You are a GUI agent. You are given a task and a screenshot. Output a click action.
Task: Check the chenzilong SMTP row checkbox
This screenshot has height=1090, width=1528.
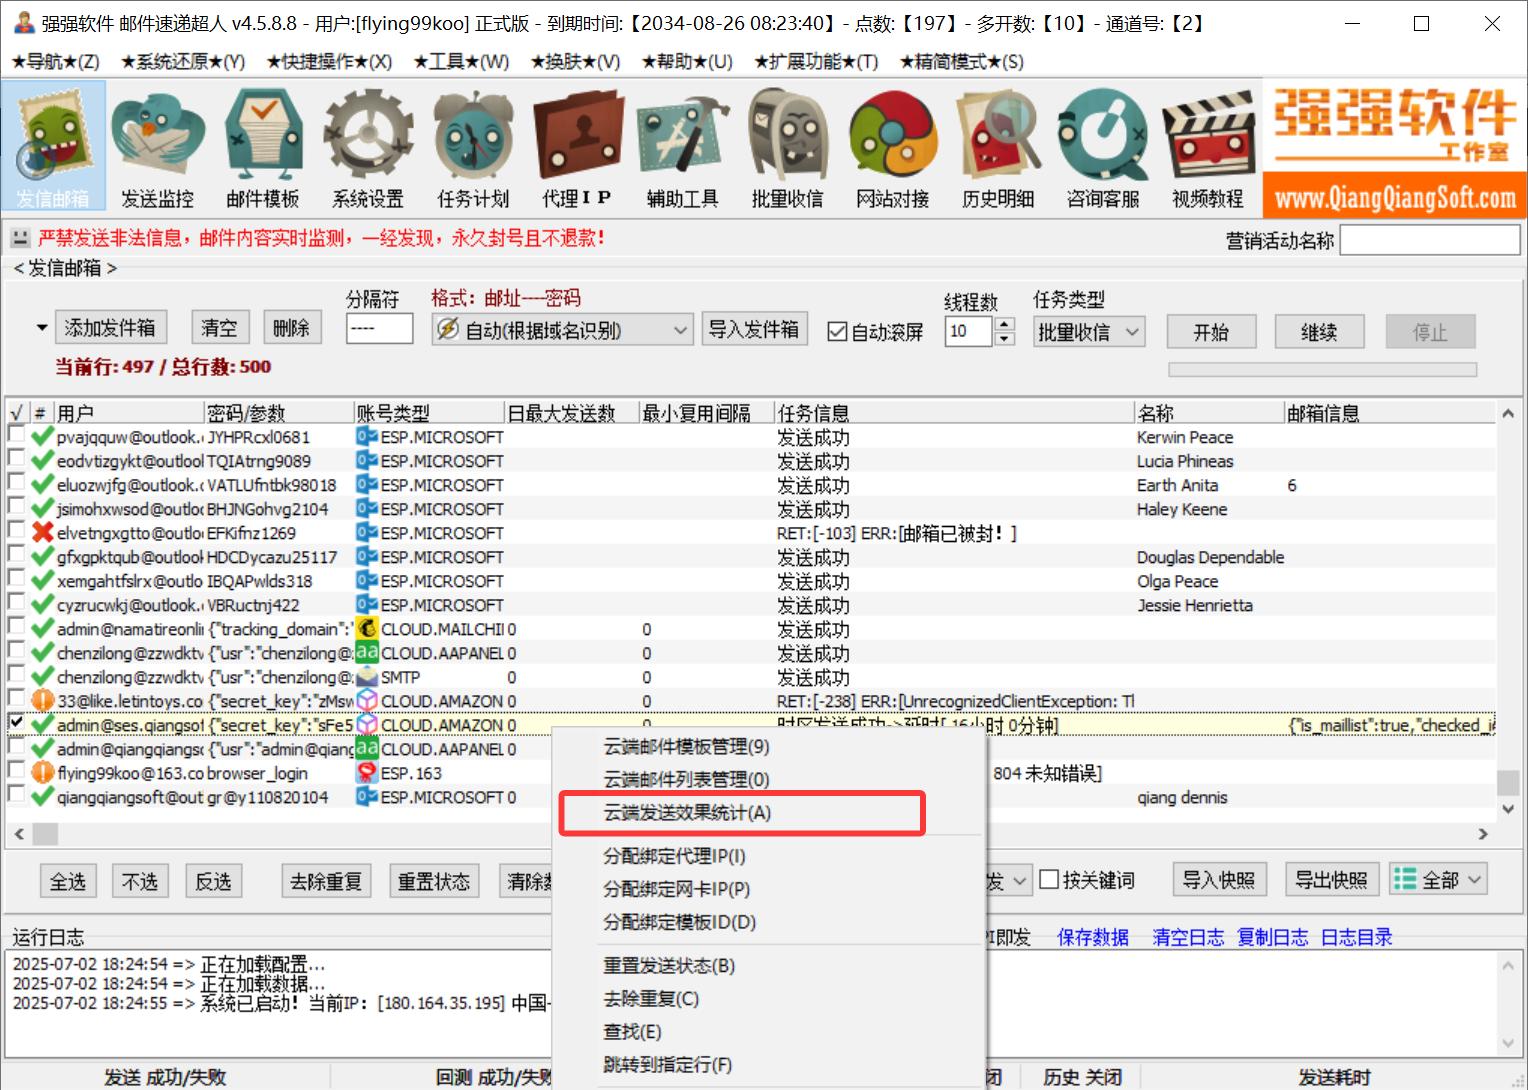point(16,674)
